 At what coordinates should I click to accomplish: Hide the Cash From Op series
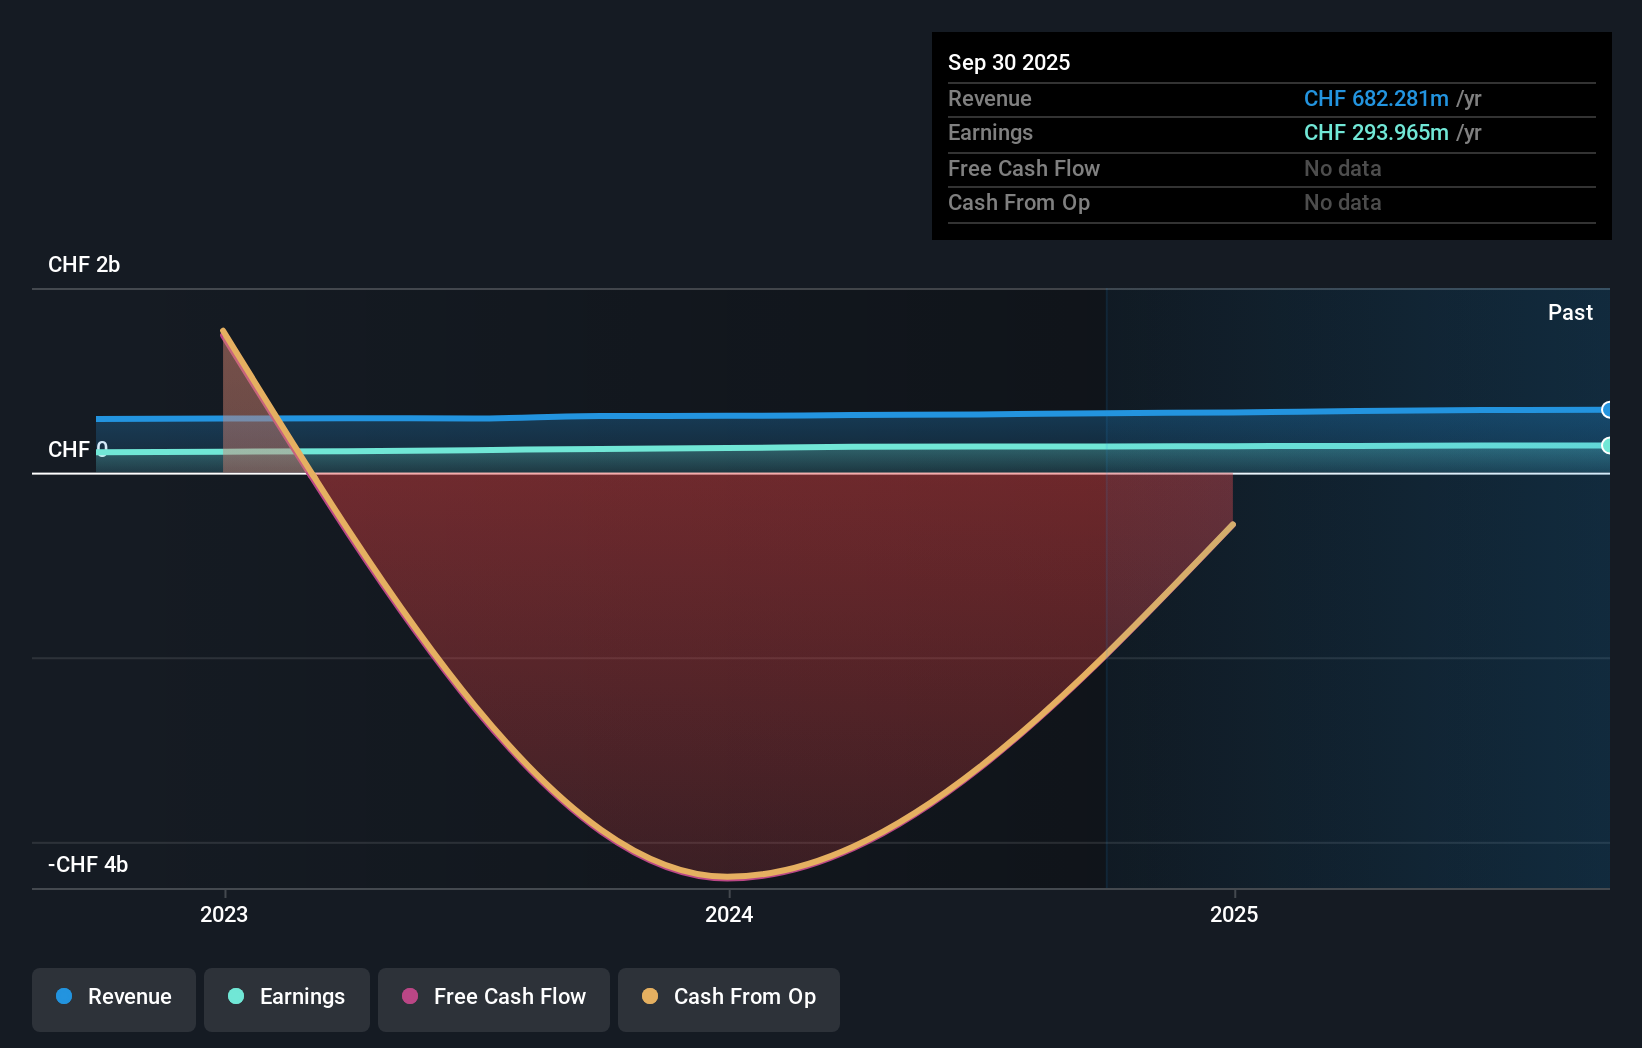[728, 997]
